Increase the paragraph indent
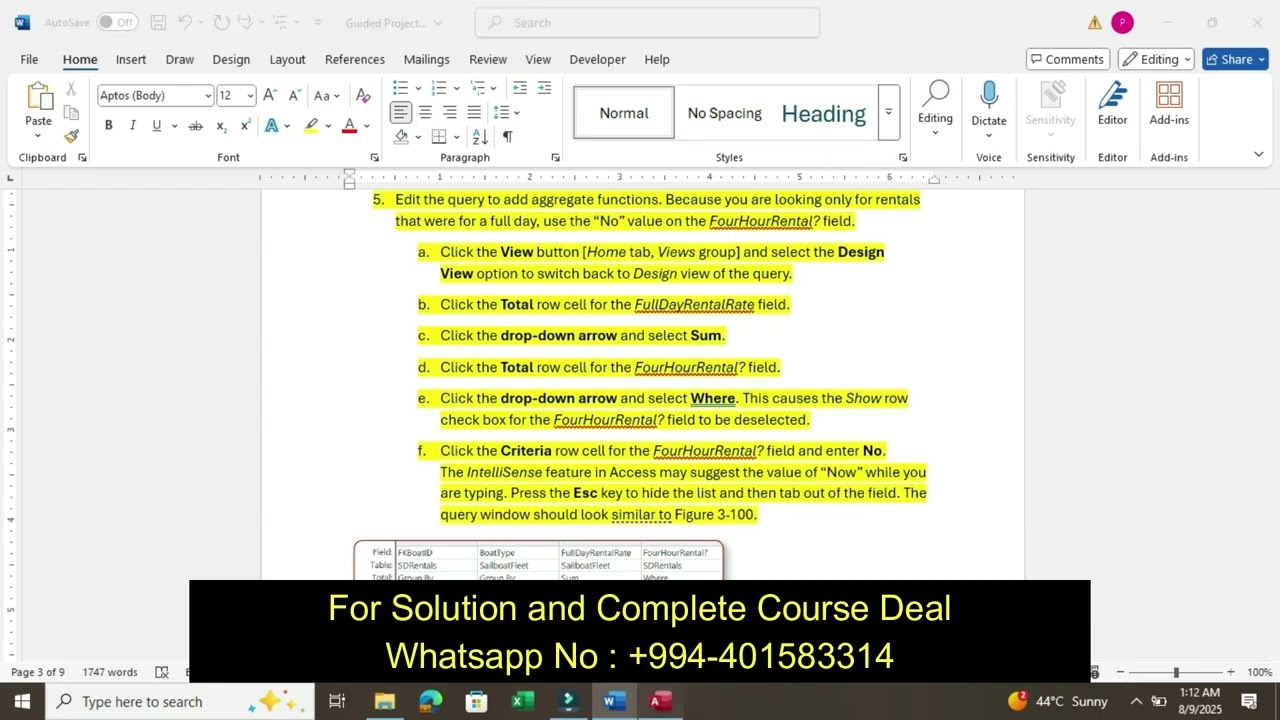The image size is (1280, 720). [x=544, y=88]
